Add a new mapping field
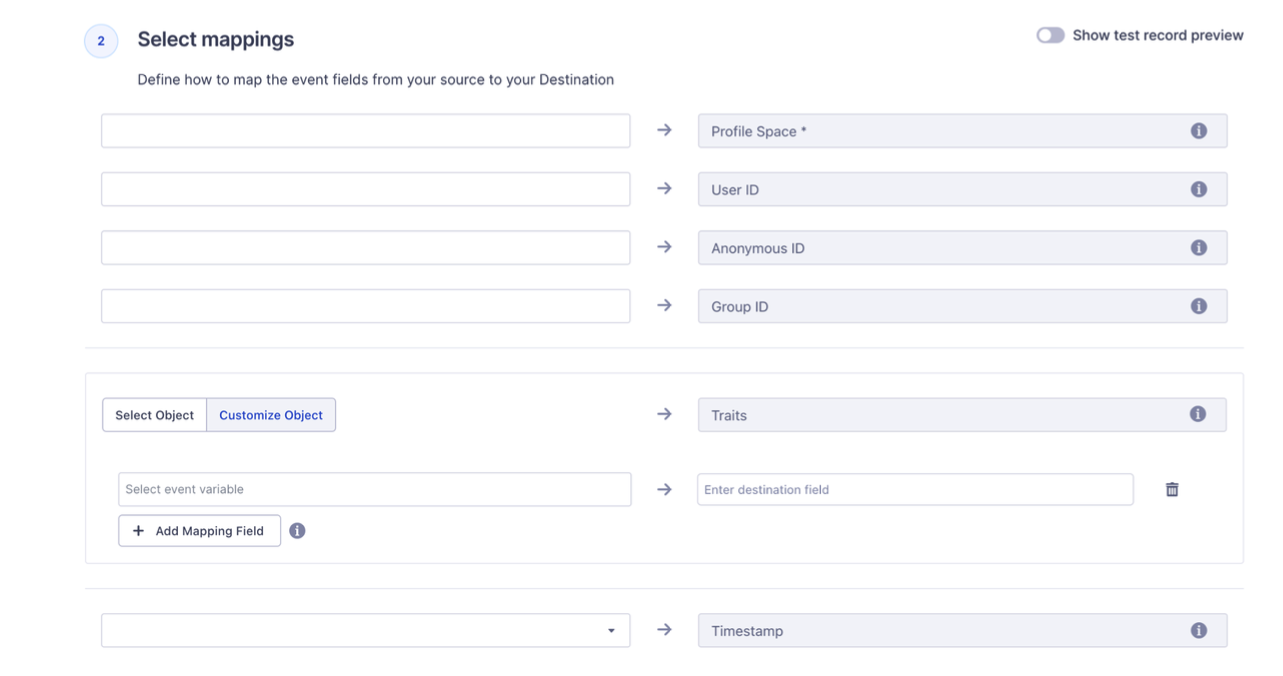The height and width of the screenshot is (676, 1283). [199, 530]
